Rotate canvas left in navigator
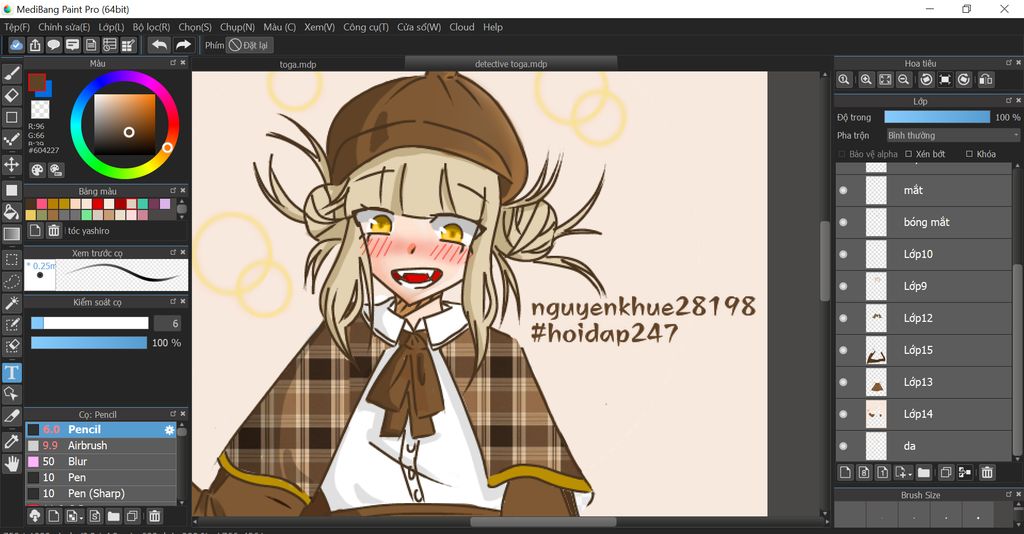This screenshot has width=1024, height=534. [x=926, y=80]
